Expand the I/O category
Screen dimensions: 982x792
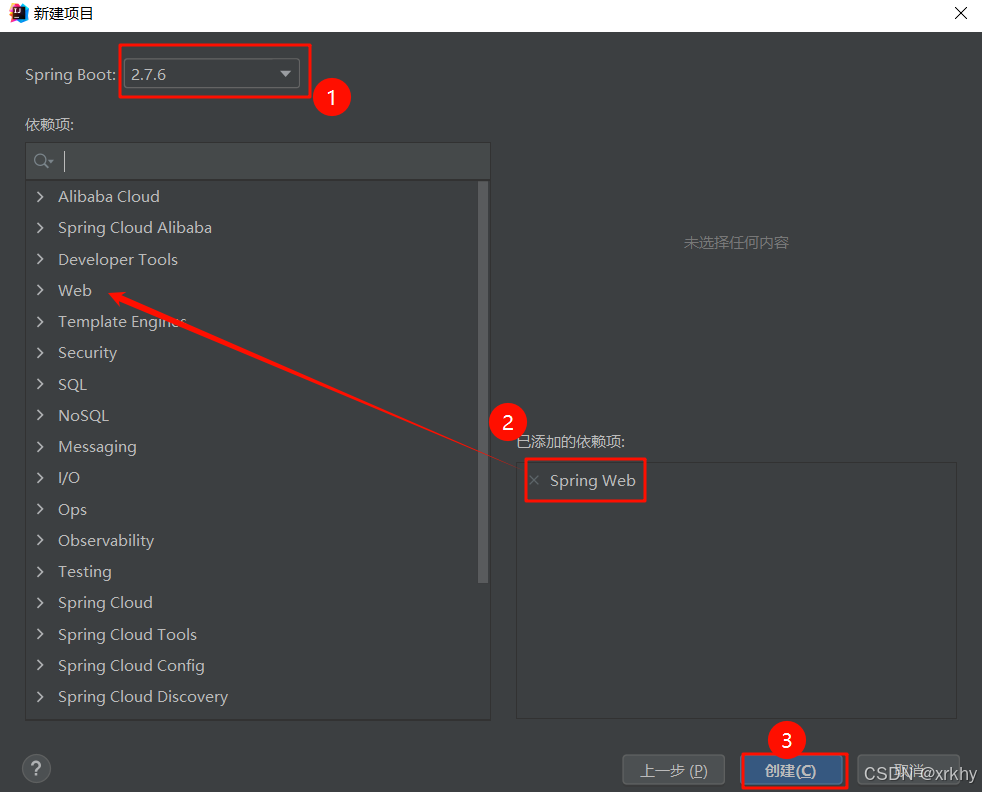point(40,478)
